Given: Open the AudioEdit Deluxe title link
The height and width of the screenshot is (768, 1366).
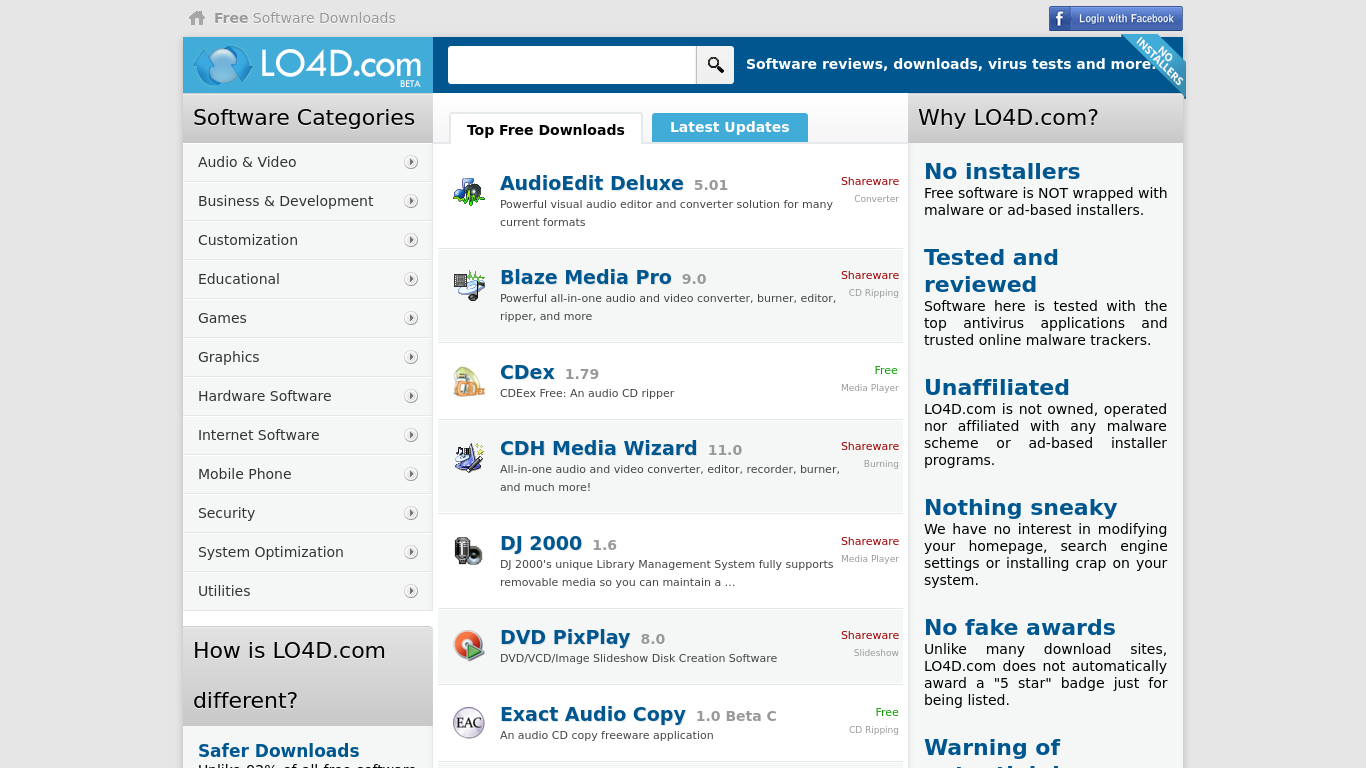Looking at the screenshot, I should coord(592,183).
